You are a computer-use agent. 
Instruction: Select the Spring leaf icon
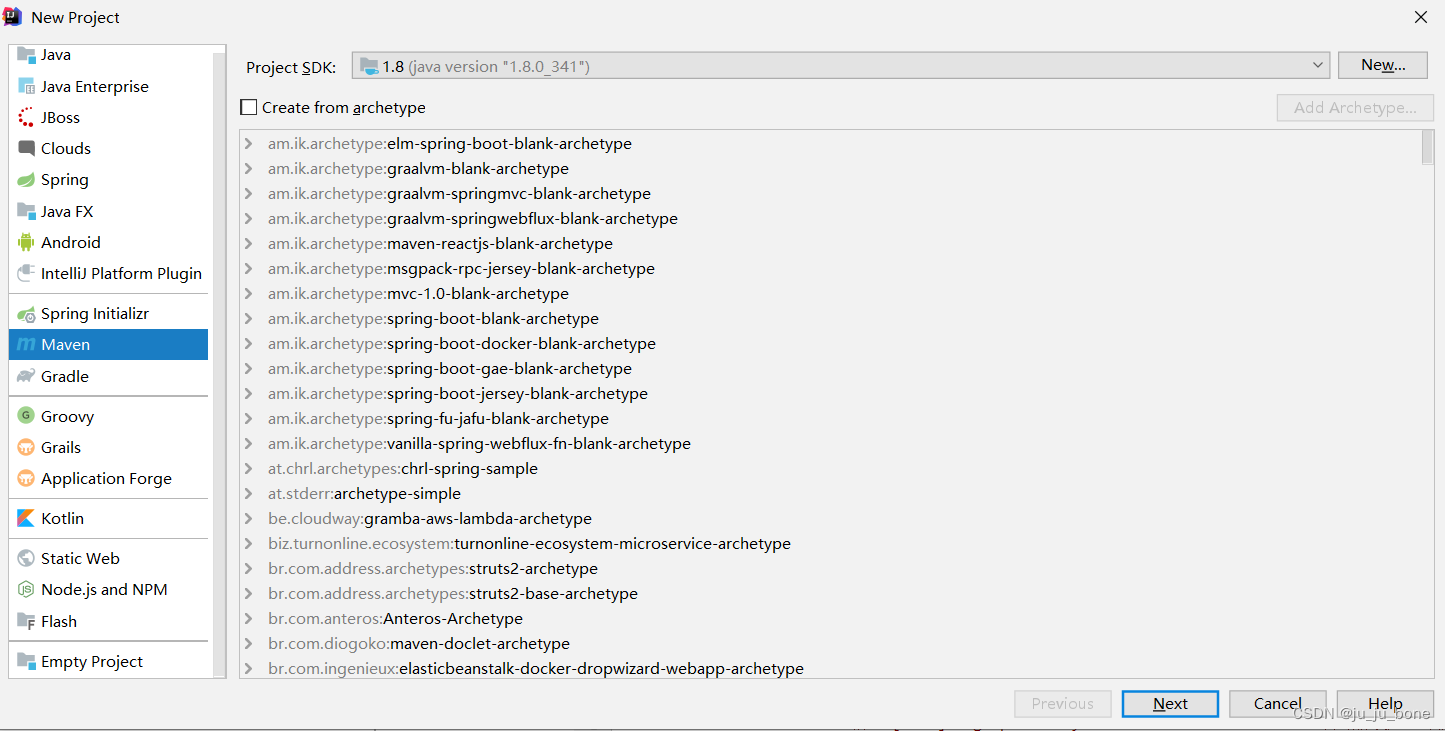(x=26, y=180)
